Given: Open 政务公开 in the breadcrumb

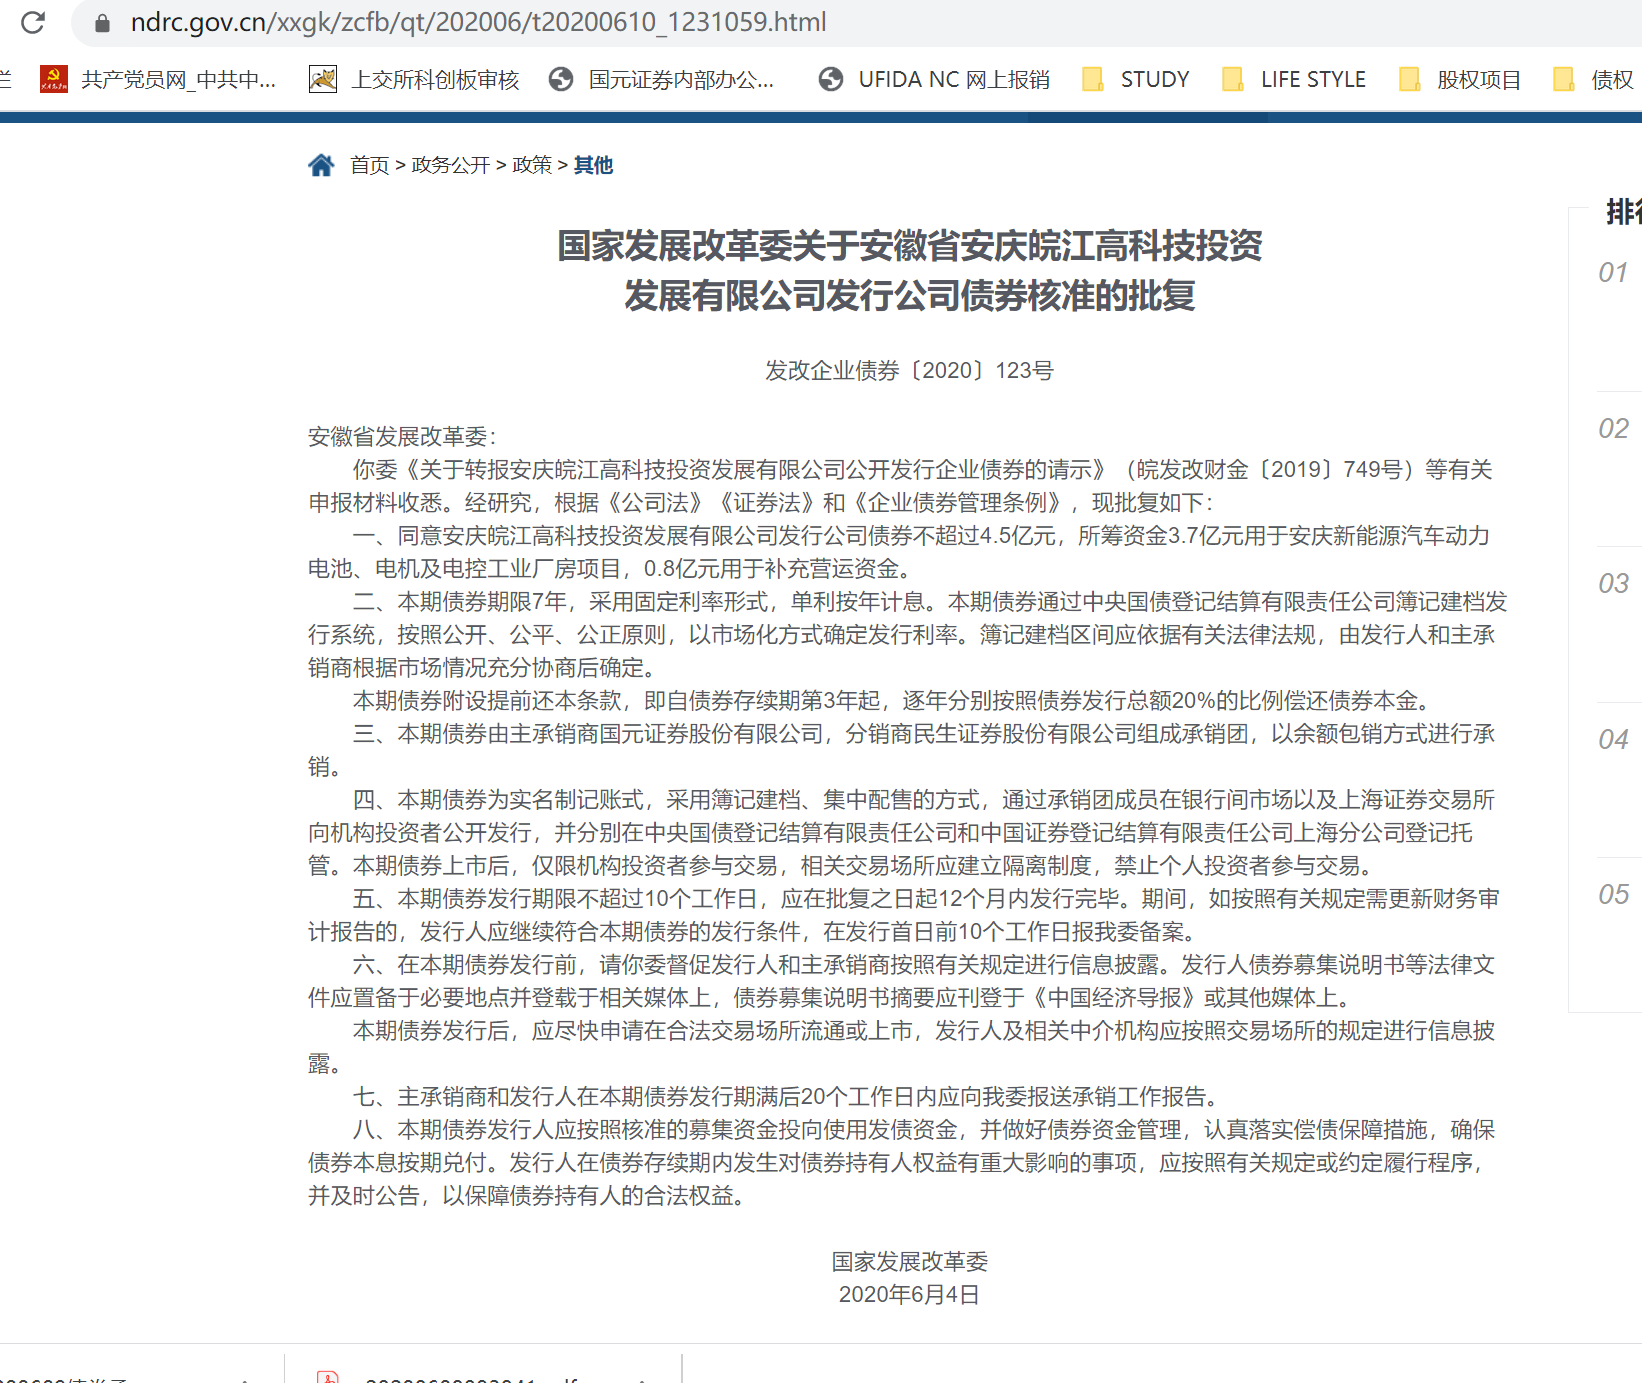Looking at the screenshot, I should click(450, 165).
